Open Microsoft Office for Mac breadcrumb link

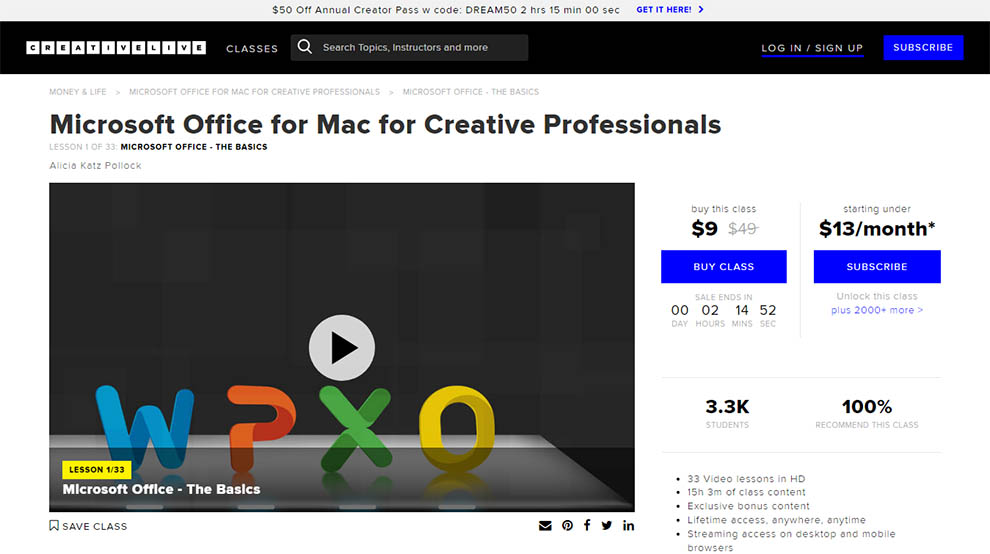point(254,92)
